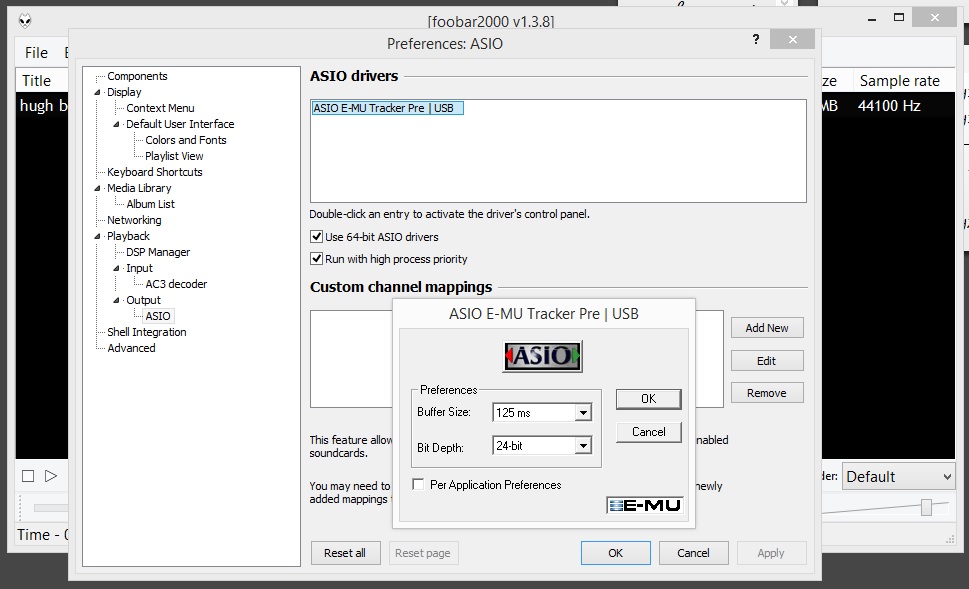Select DSP Manager page
This screenshot has height=589, width=969.
click(158, 252)
